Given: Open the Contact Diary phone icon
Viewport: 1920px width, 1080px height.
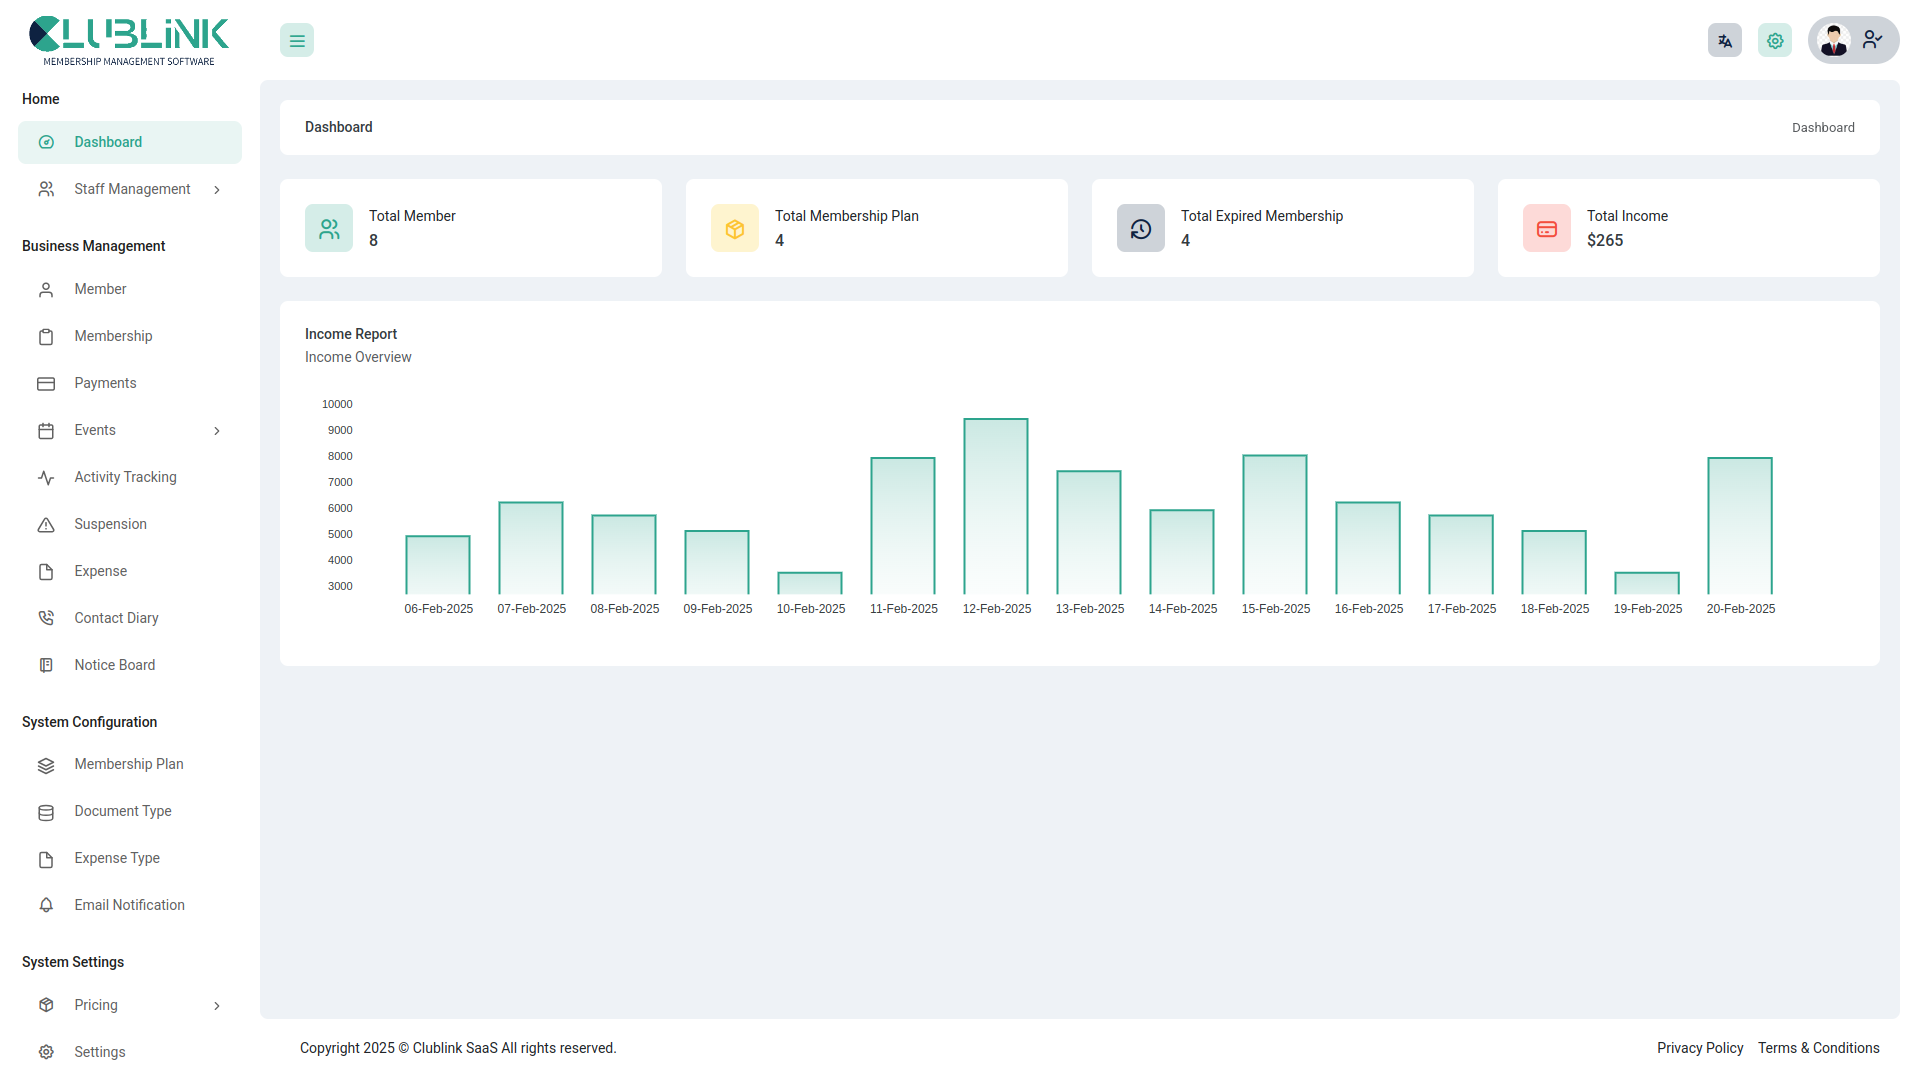Looking at the screenshot, I should (x=46, y=618).
